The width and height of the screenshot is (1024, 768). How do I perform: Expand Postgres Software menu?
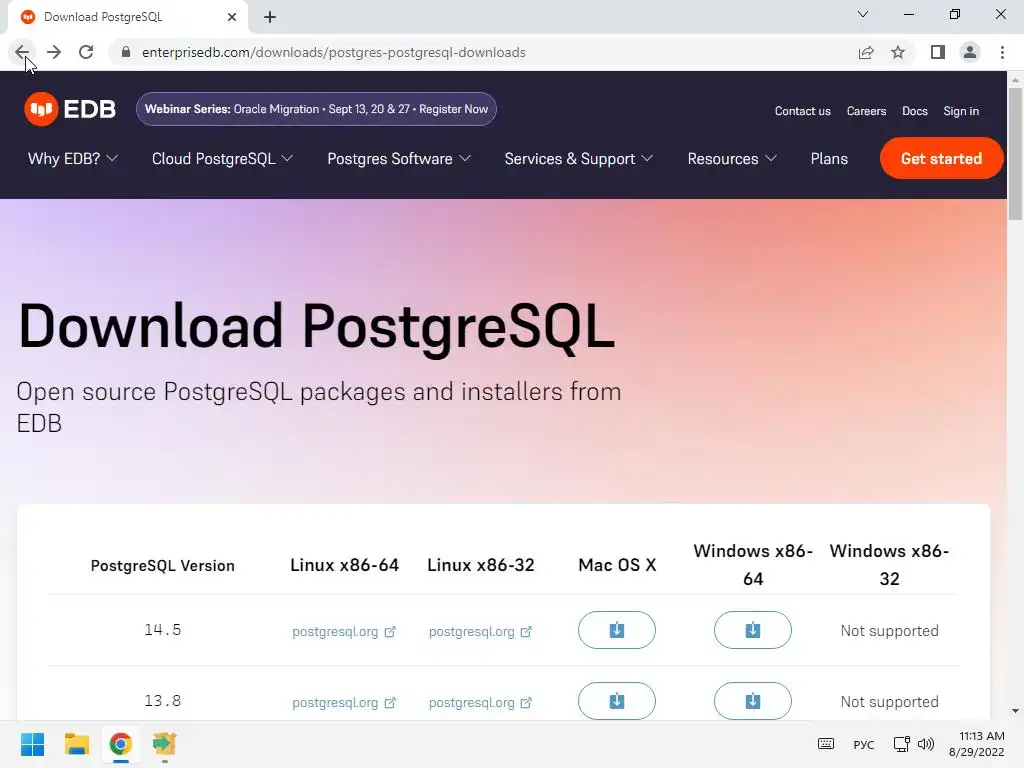coord(399,159)
